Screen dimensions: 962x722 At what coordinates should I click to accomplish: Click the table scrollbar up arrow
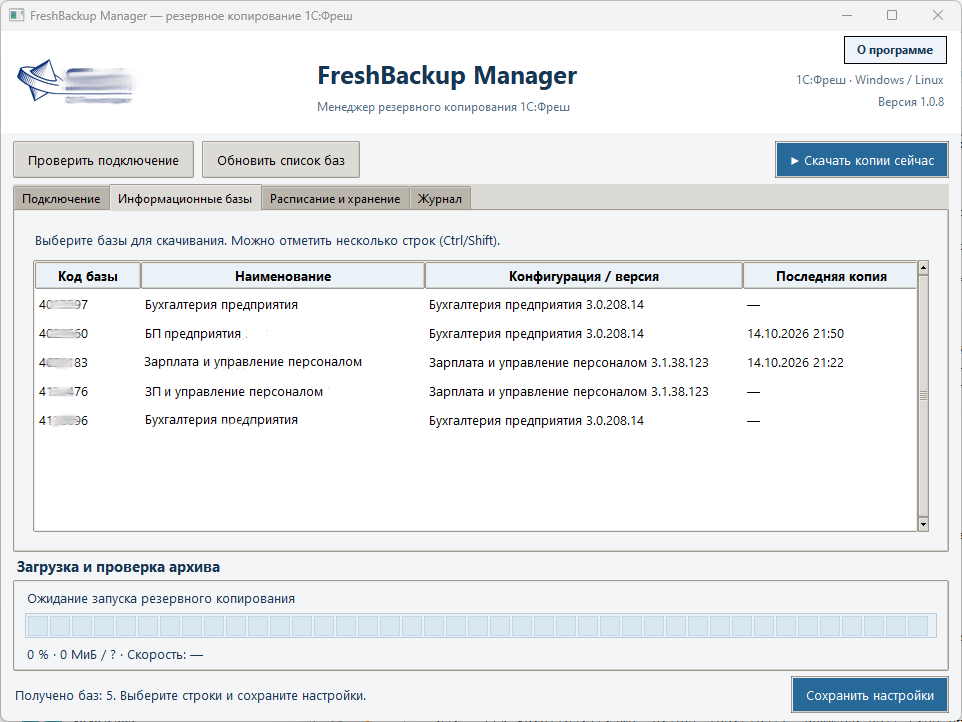click(x=923, y=268)
